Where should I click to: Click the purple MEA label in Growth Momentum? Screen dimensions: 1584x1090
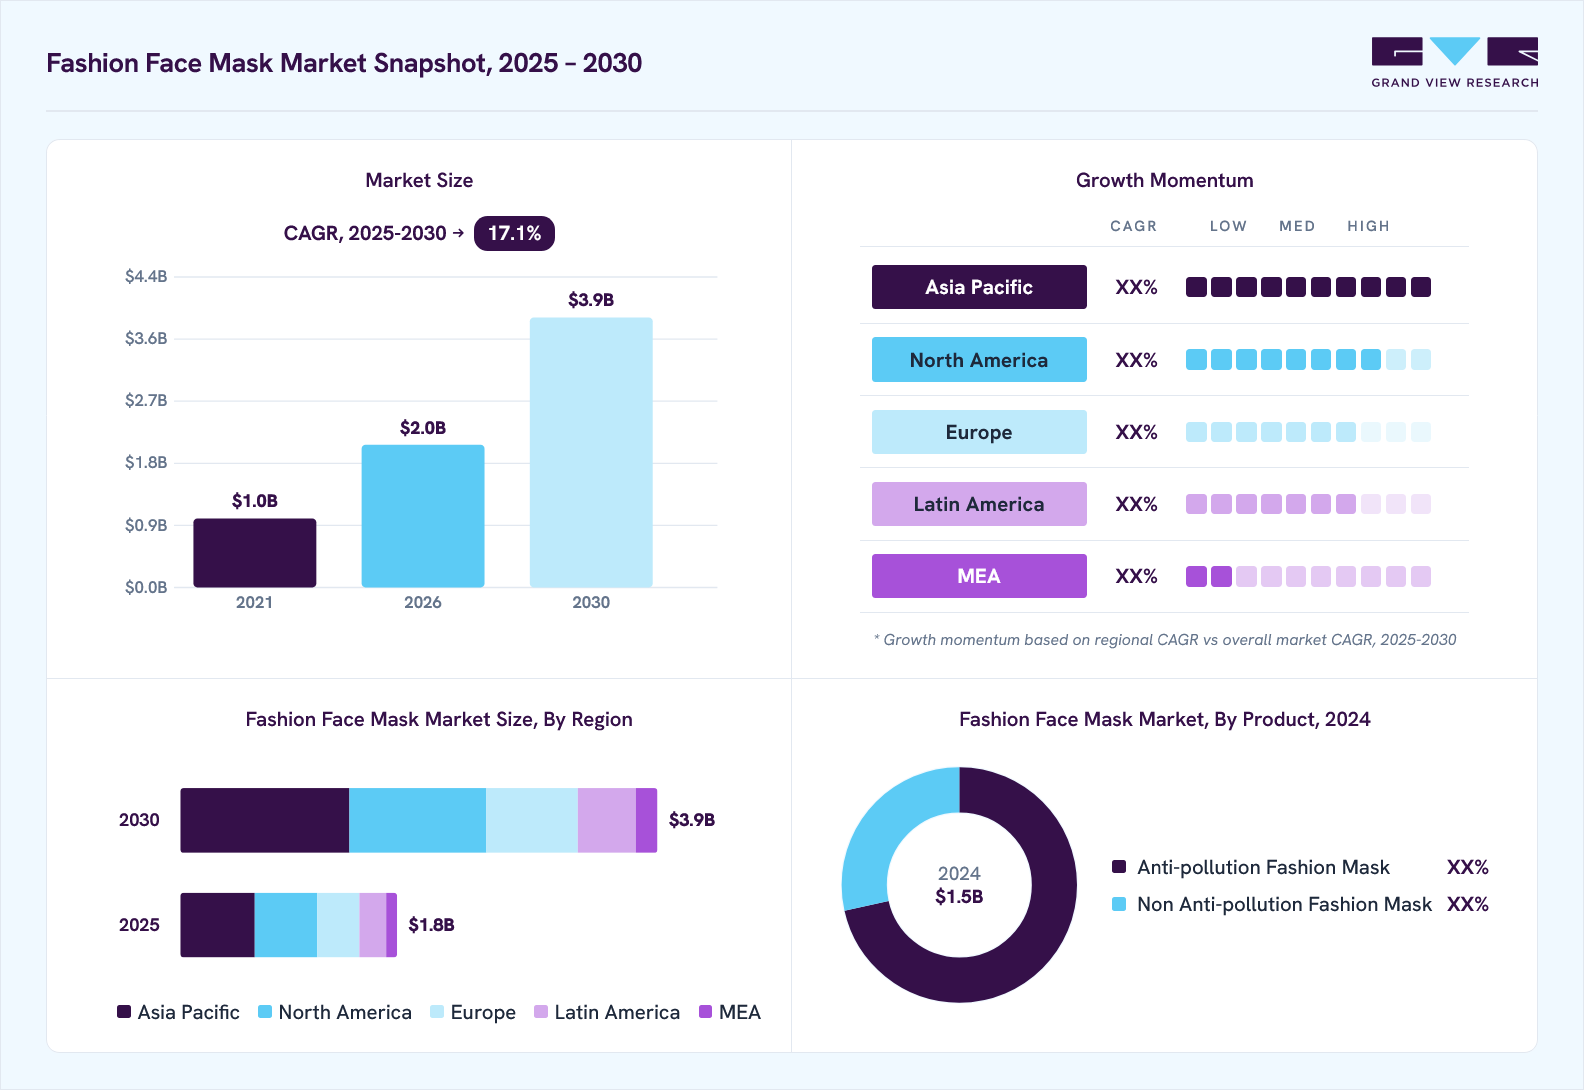[x=979, y=576]
